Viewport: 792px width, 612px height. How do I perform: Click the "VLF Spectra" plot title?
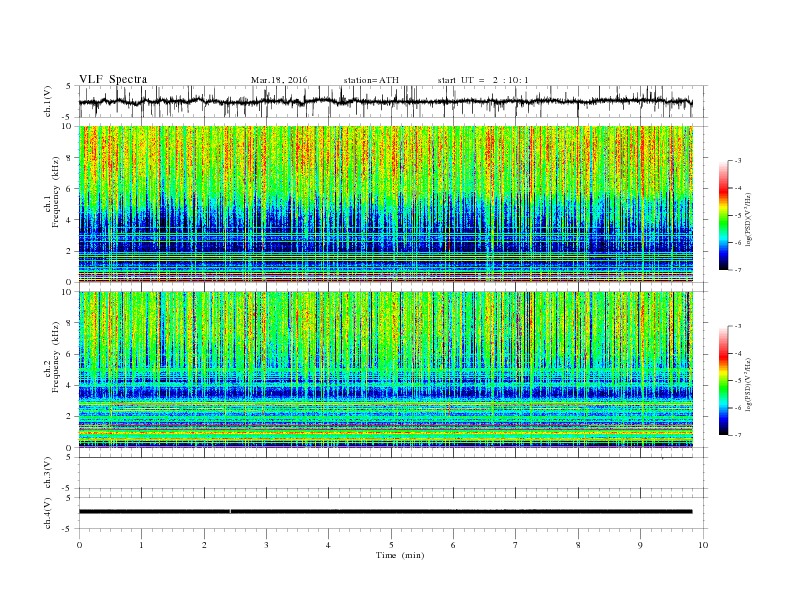113,79
